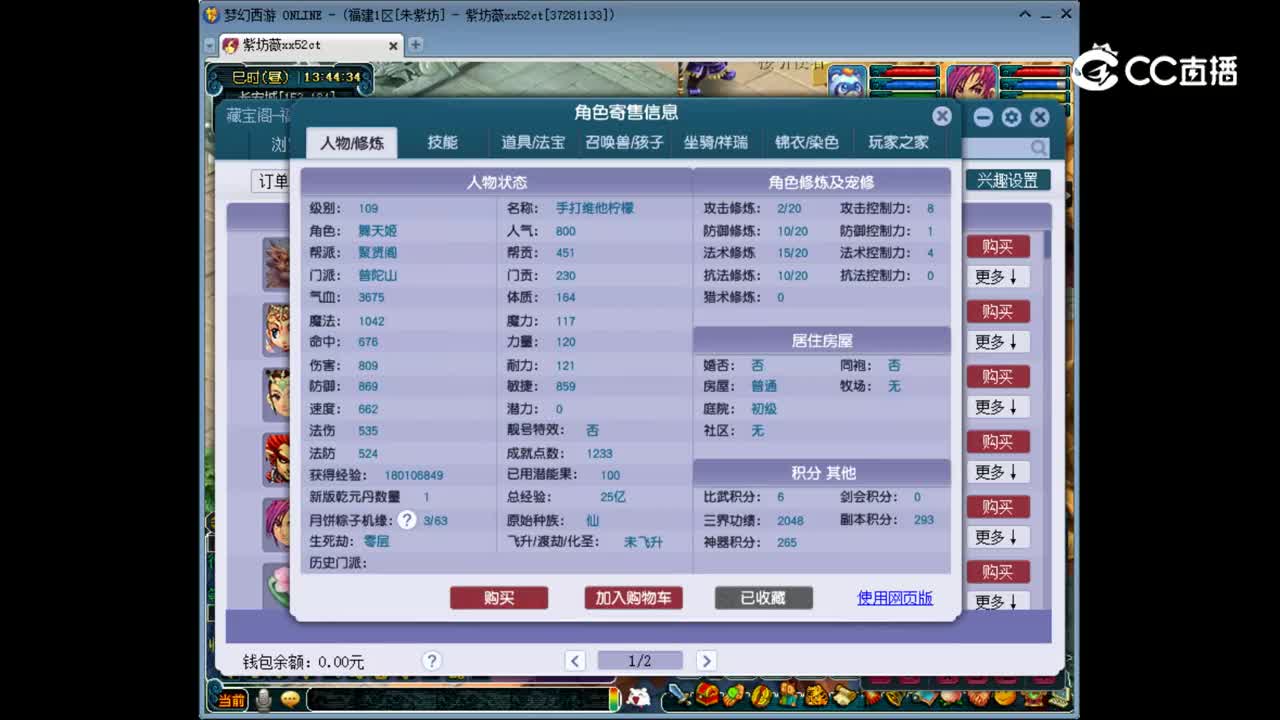
Task: Click the pink-haired character avatar portrait
Action: click(x=971, y=83)
